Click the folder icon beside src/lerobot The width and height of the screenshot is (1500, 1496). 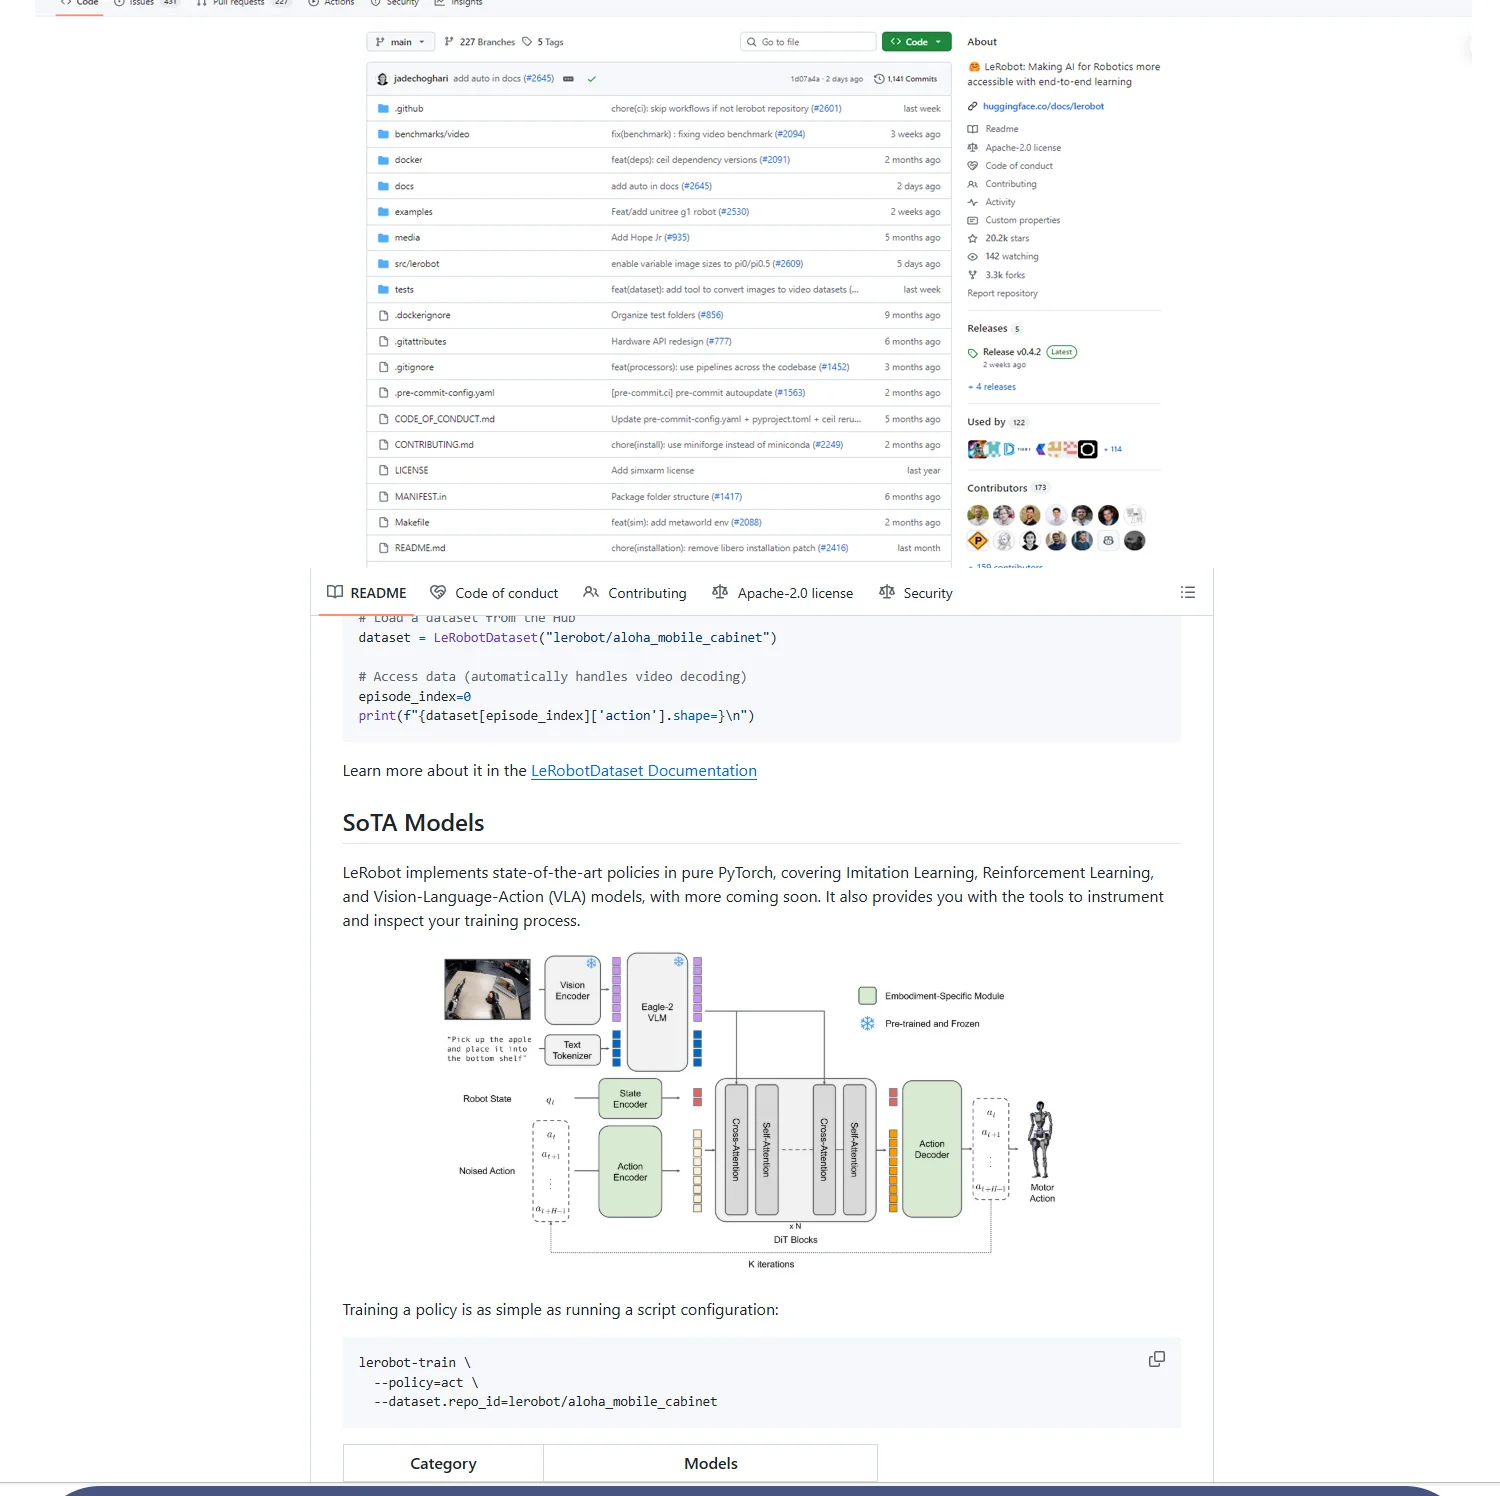[383, 264]
